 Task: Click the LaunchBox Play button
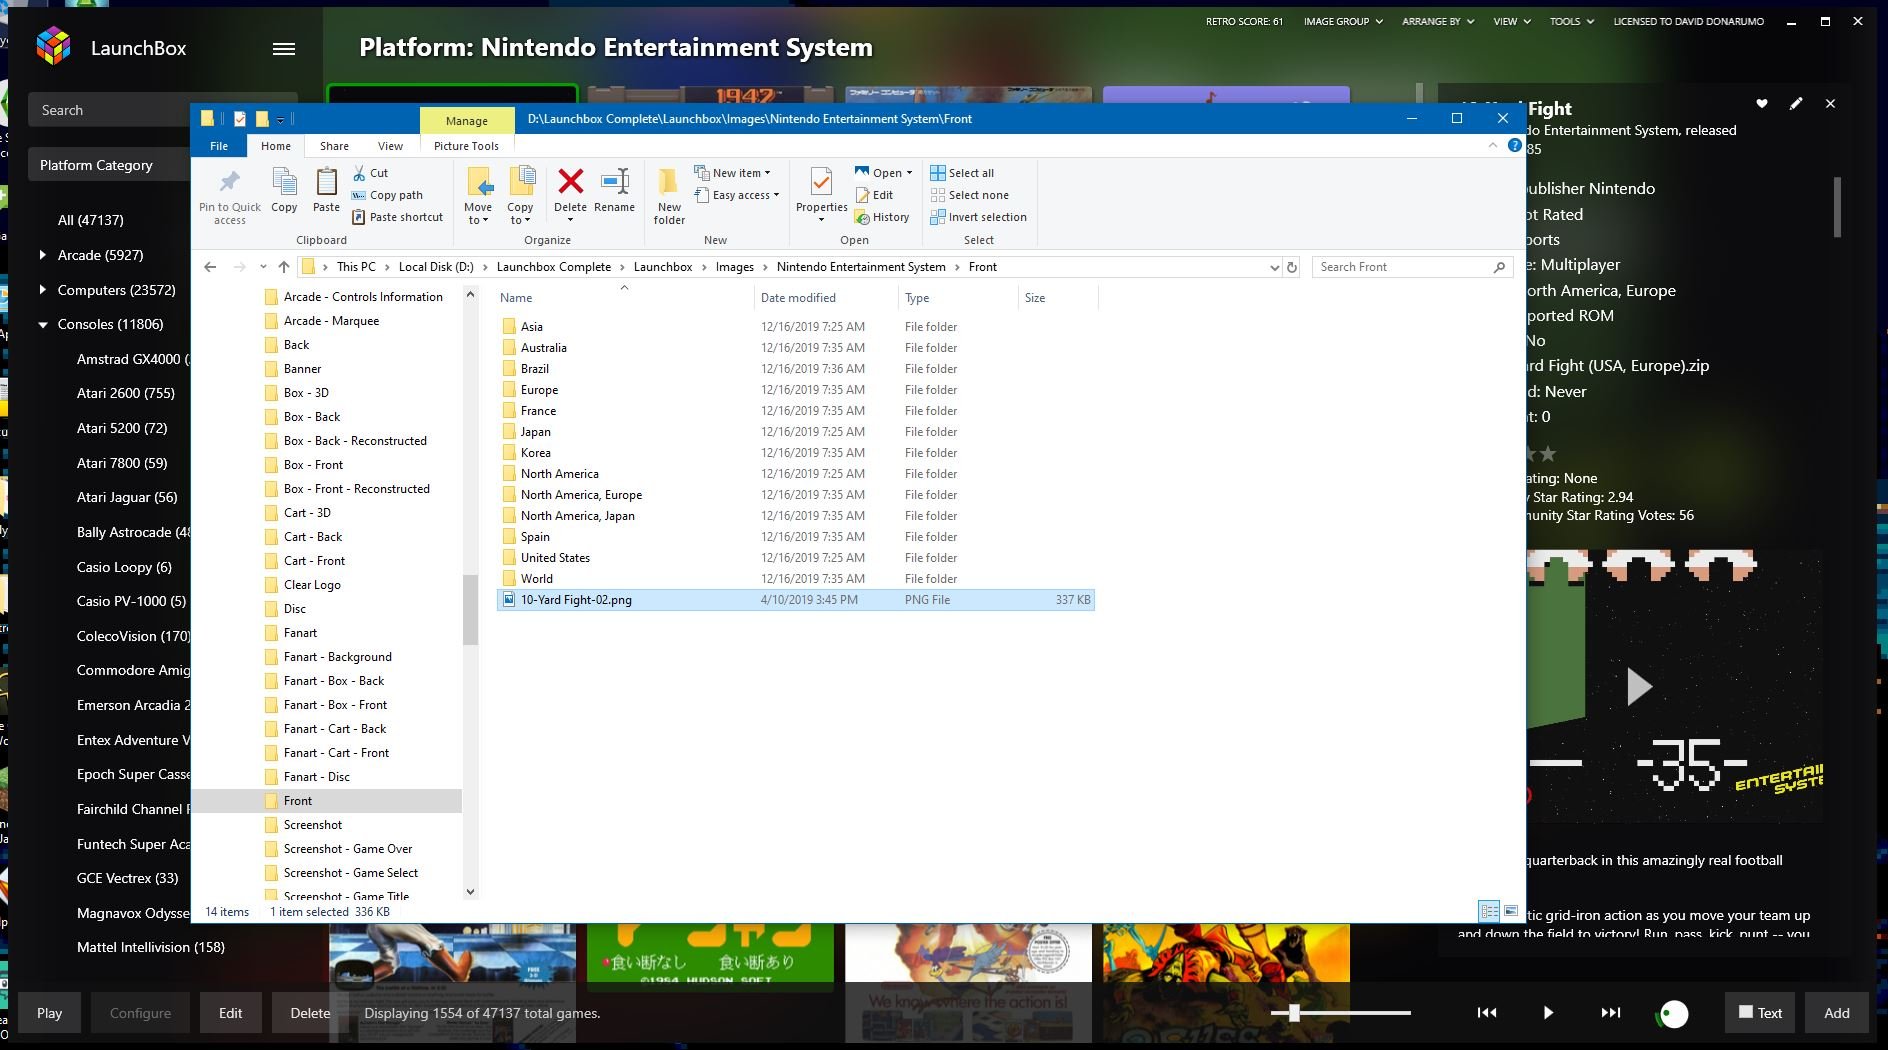point(50,1012)
